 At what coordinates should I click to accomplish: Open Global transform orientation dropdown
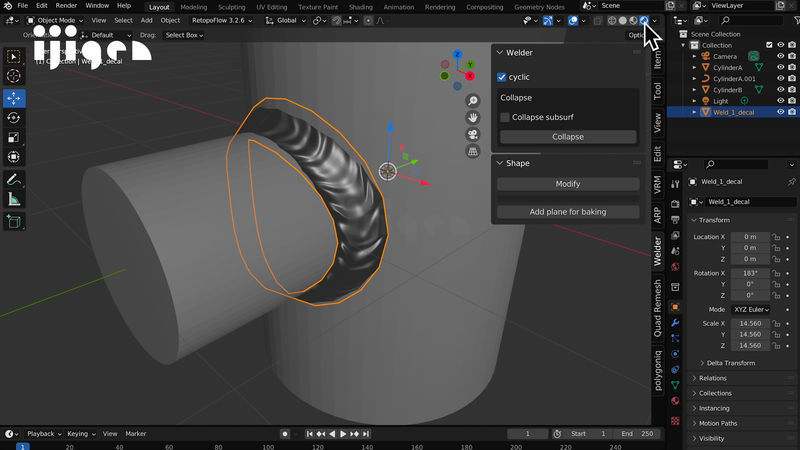[x=286, y=20]
